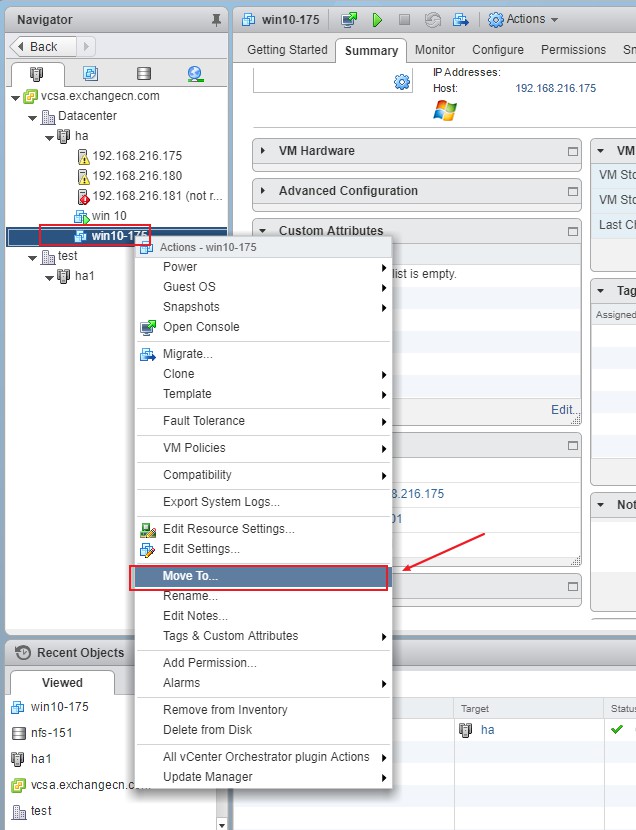Open win10-175 in Recent Objects

pos(60,707)
